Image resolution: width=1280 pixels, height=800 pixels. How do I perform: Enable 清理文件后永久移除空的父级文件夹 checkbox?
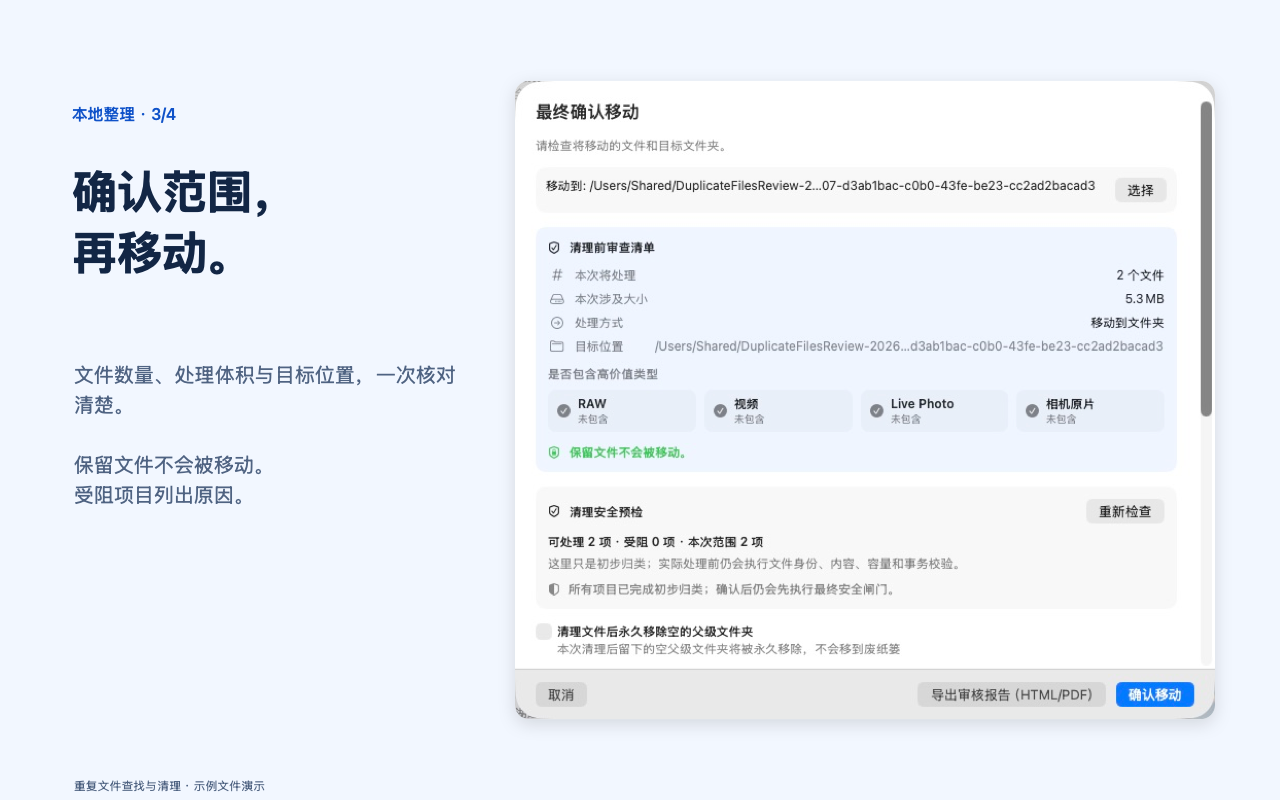coord(544,631)
